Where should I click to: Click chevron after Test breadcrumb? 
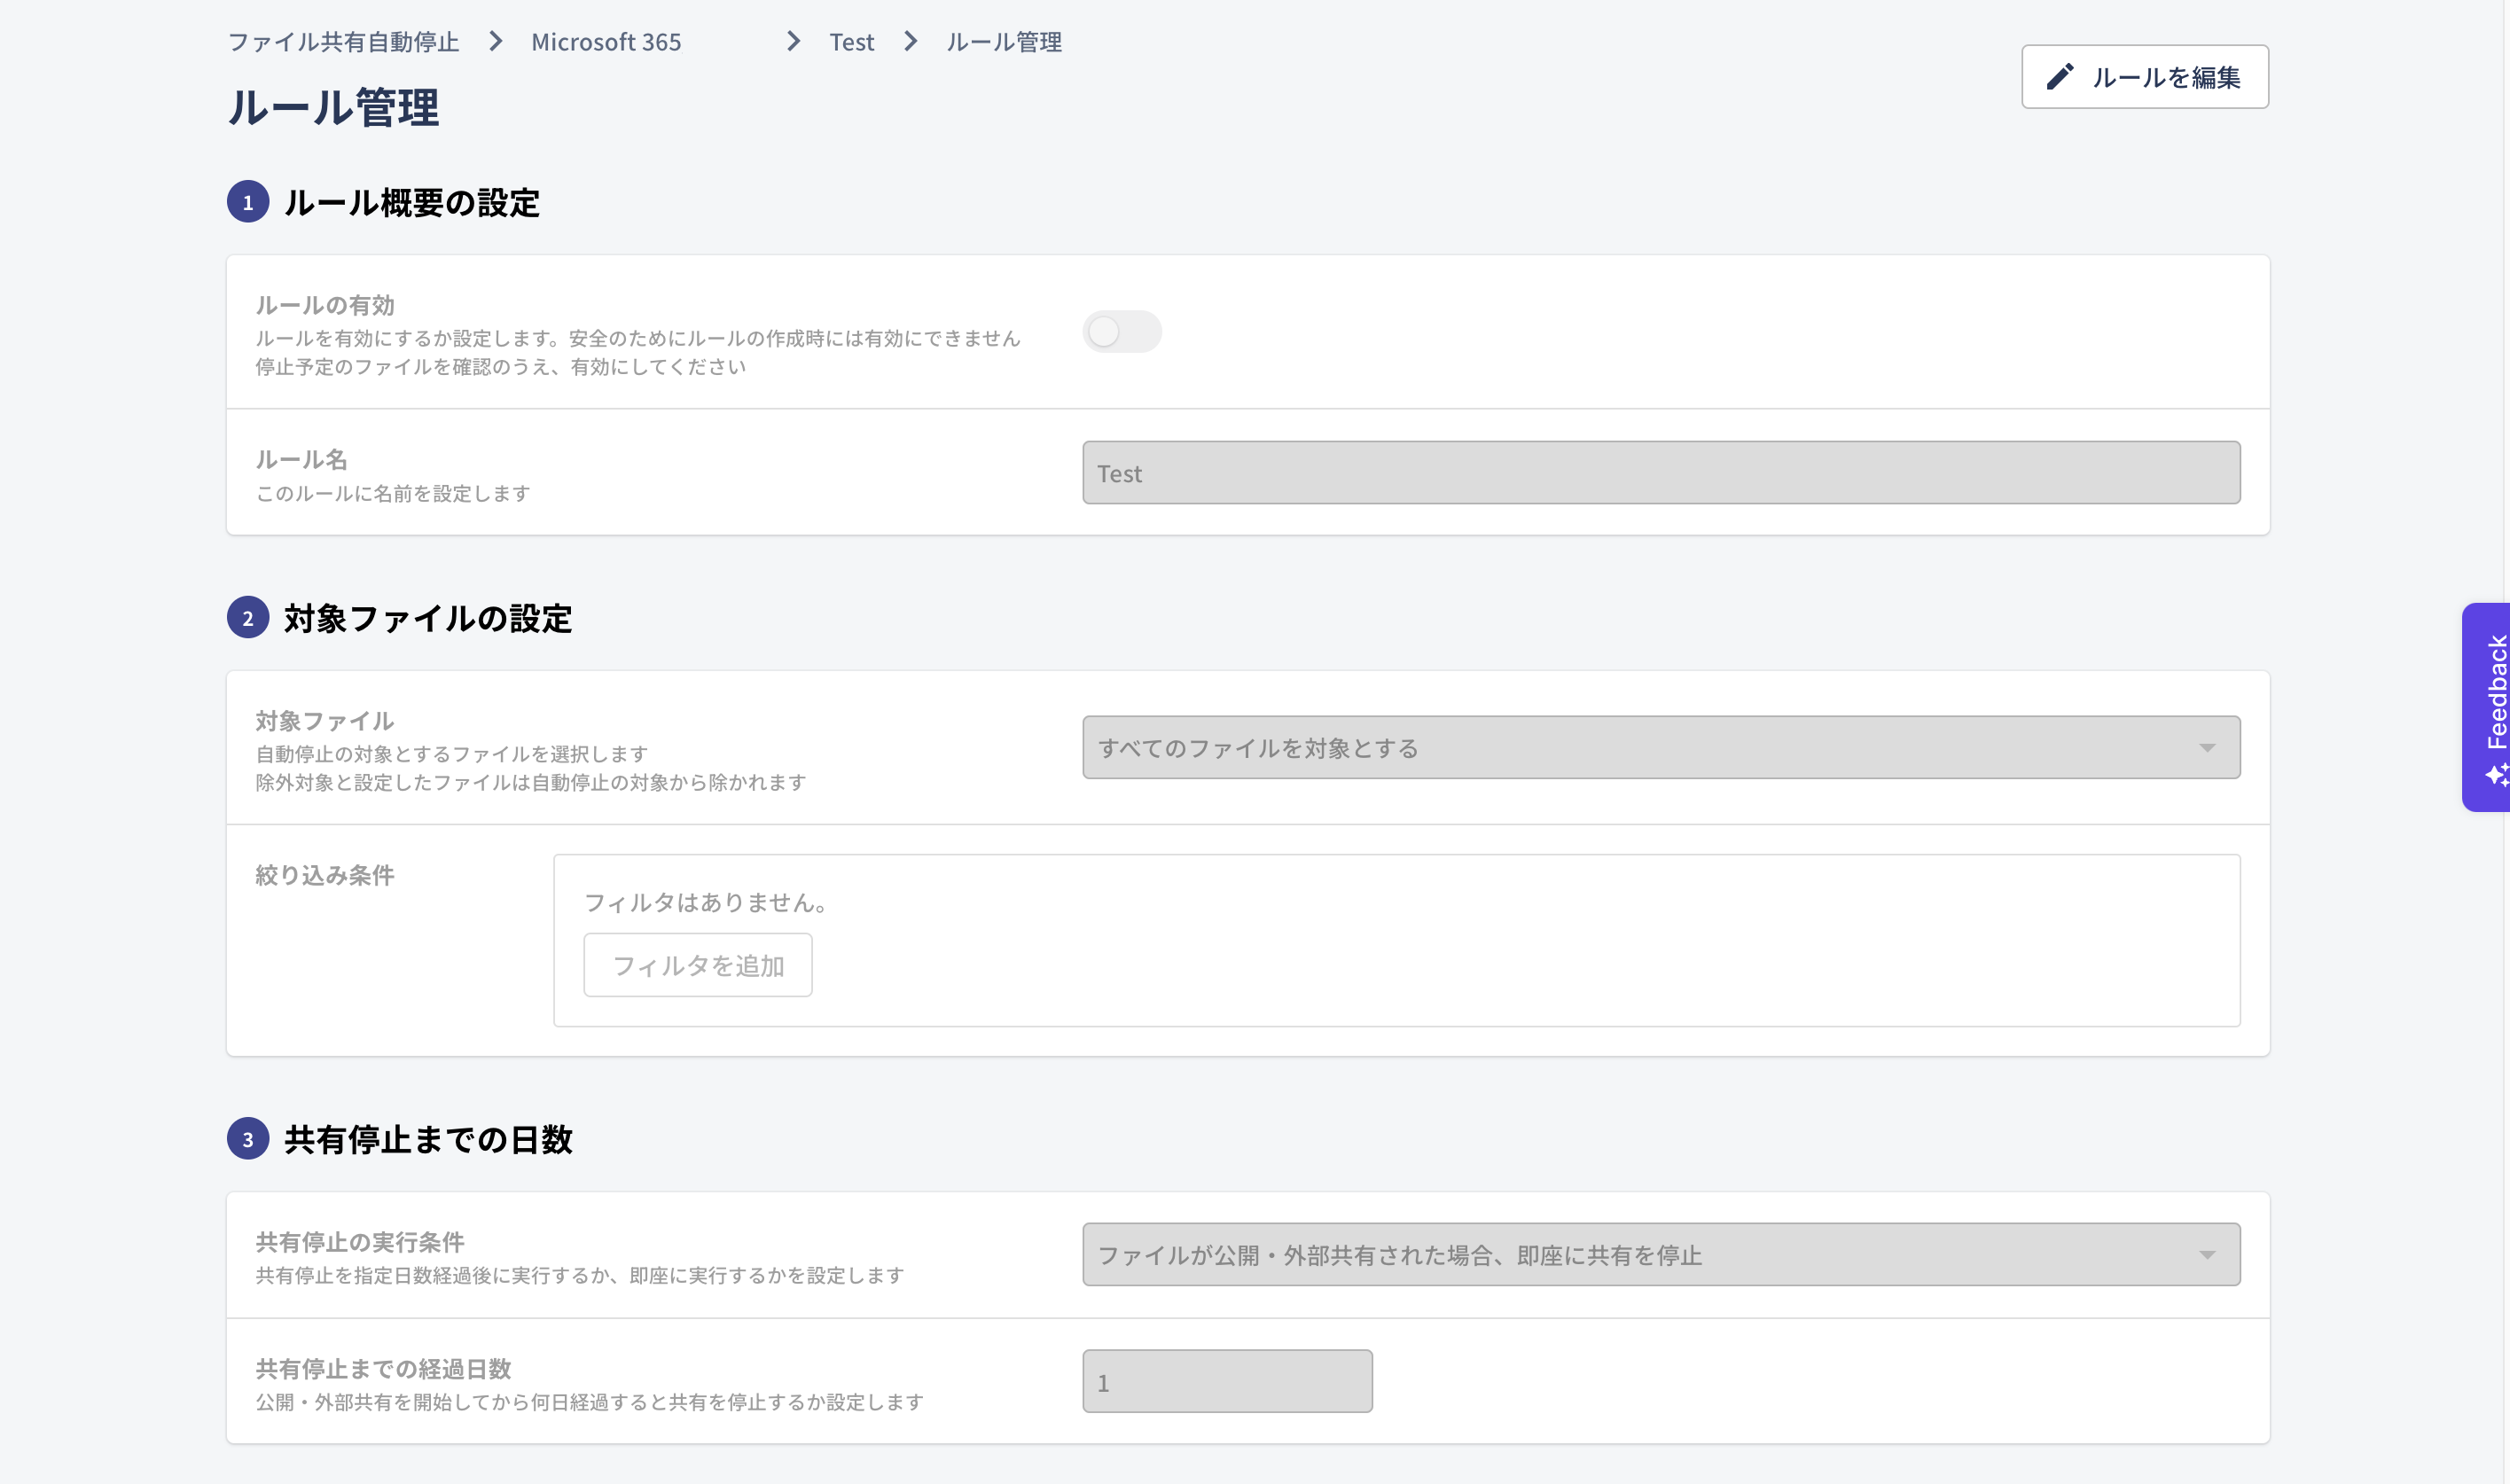click(x=910, y=41)
